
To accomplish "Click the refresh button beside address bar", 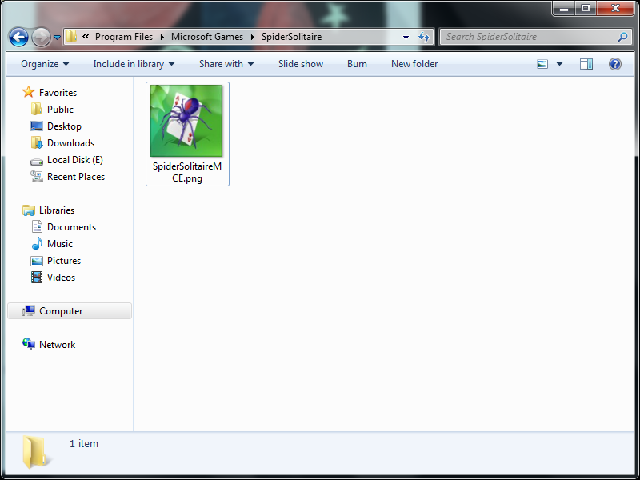I will coord(423,37).
